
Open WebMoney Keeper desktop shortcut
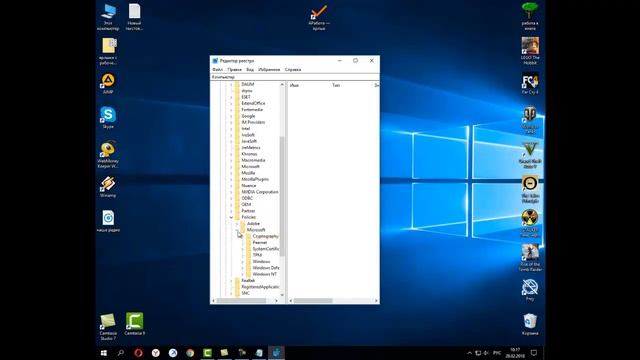[108, 155]
